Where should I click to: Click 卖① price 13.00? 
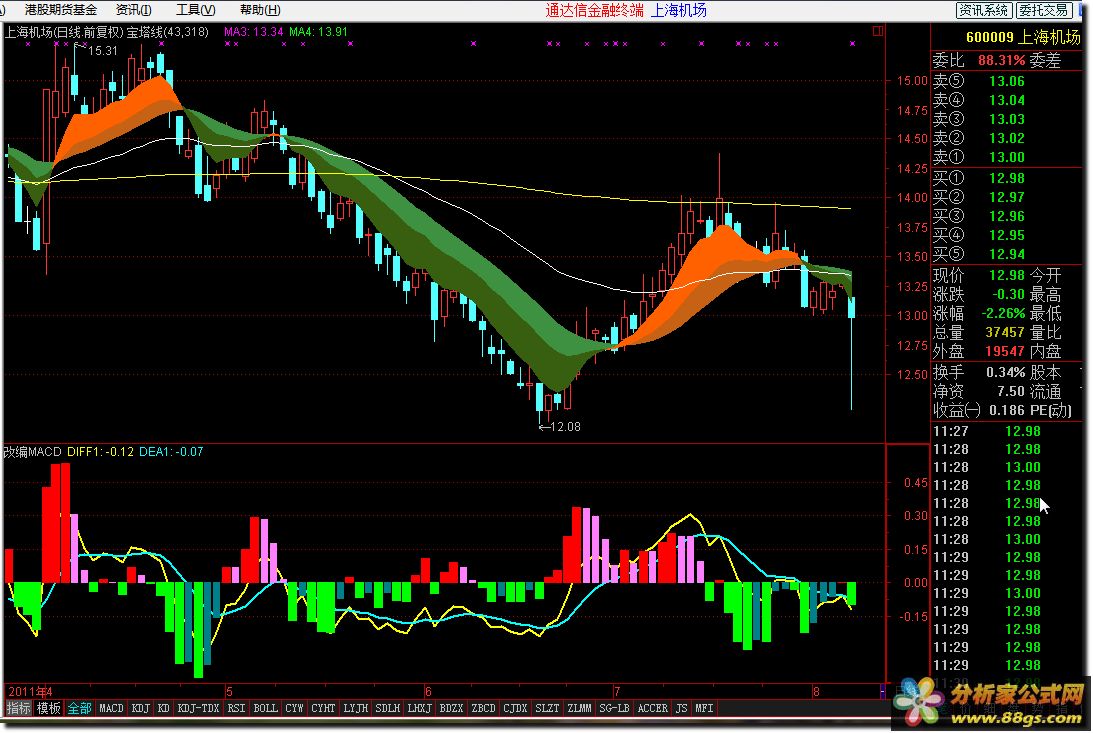point(1007,157)
